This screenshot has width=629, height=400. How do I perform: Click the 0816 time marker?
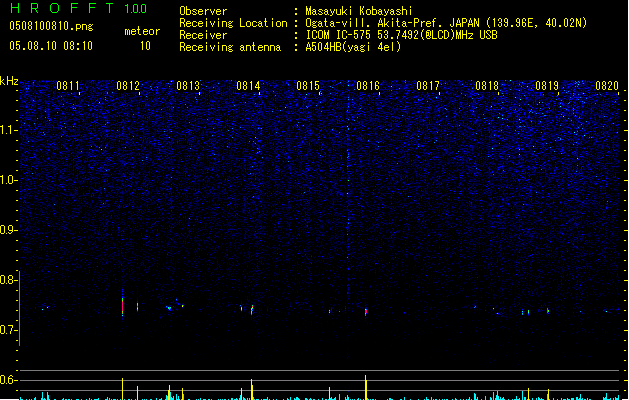[x=368, y=86]
